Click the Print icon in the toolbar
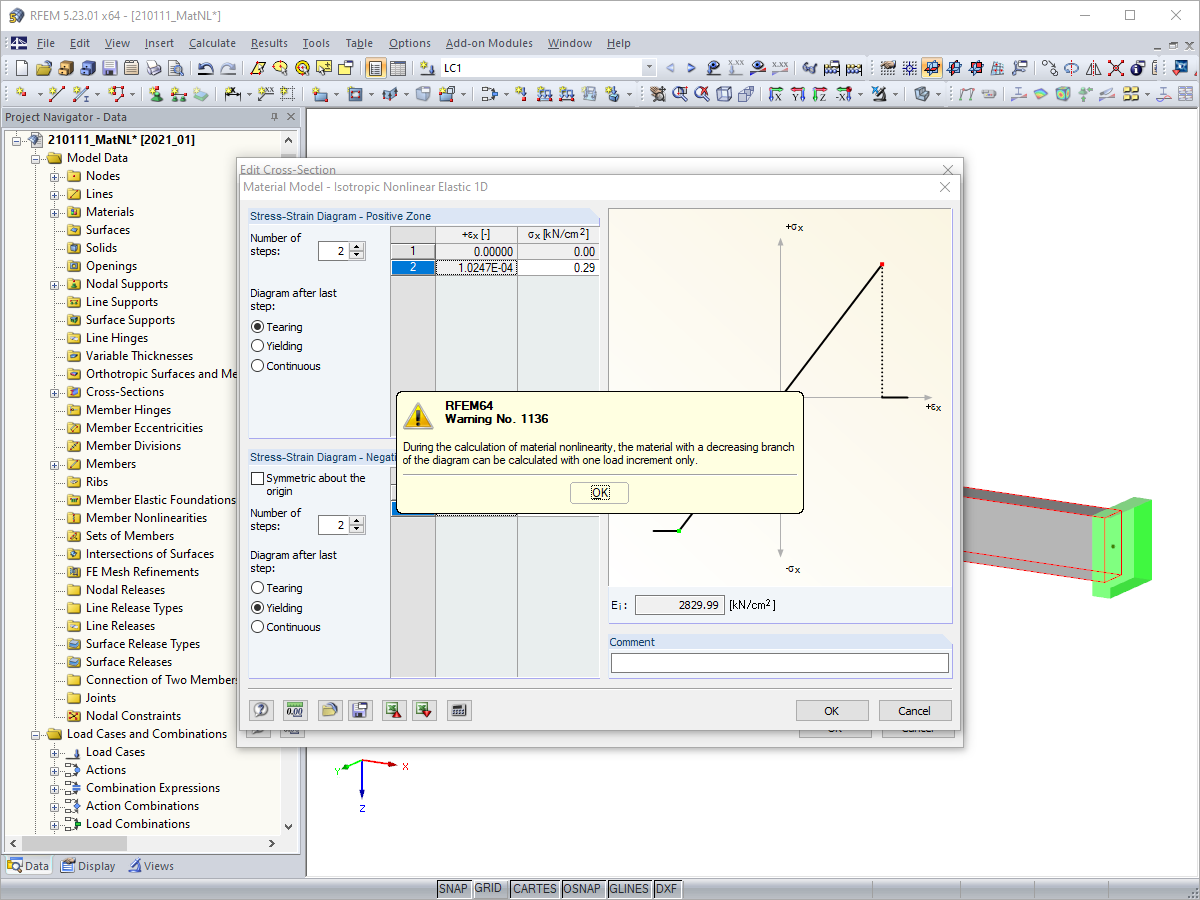1200x900 pixels. pyautogui.click(x=153, y=69)
